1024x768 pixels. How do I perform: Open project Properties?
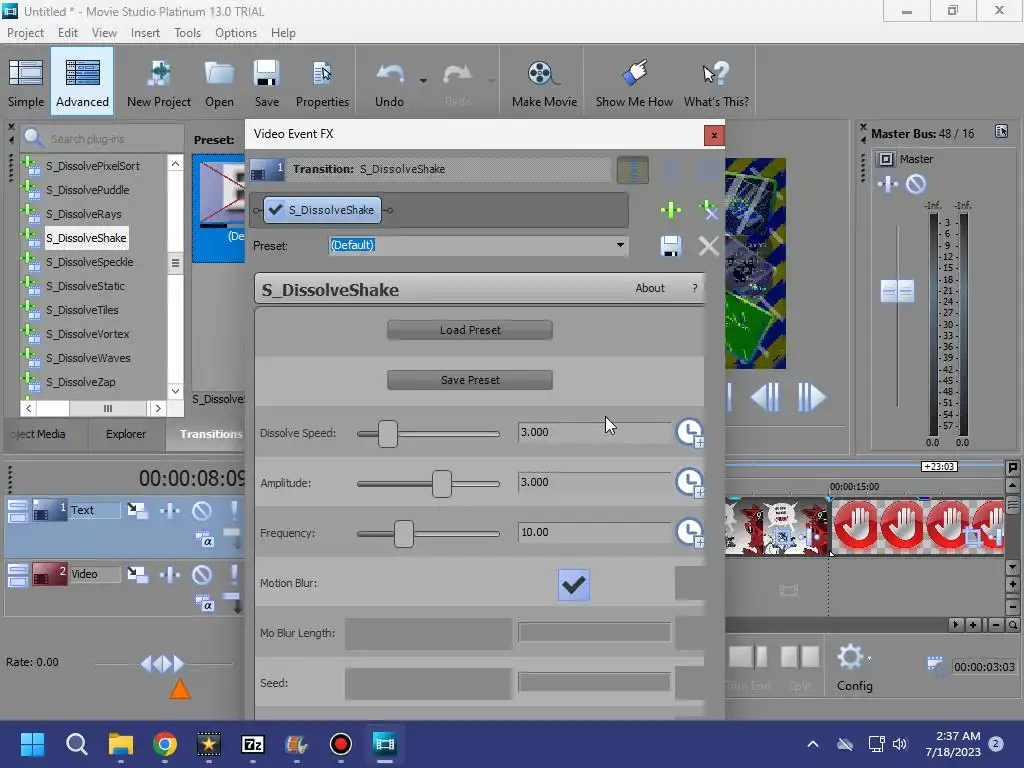pyautogui.click(x=322, y=82)
